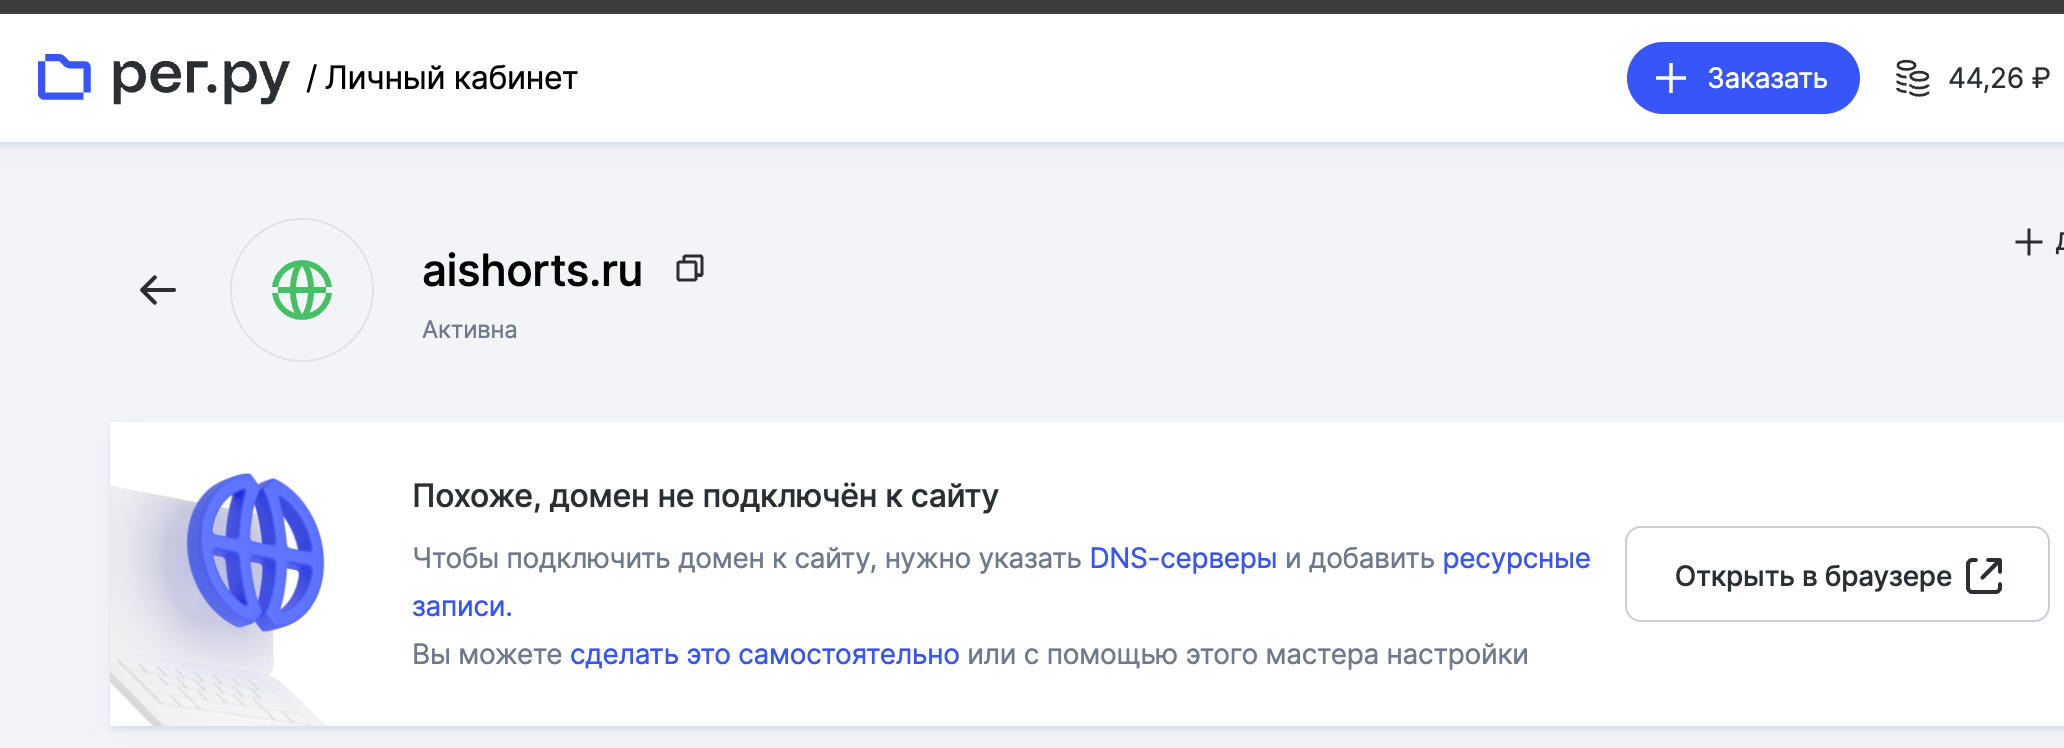Click the plus icon inside Заказать
The width and height of the screenshot is (2064, 748).
(1670, 78)
